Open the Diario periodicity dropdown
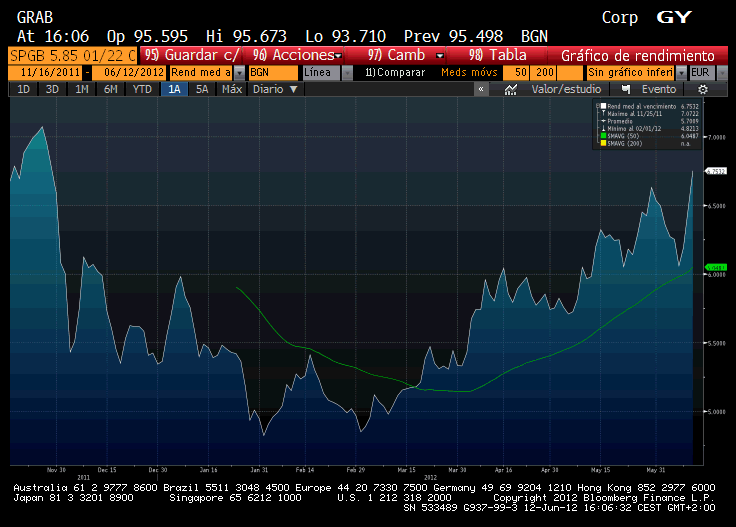 276,89
